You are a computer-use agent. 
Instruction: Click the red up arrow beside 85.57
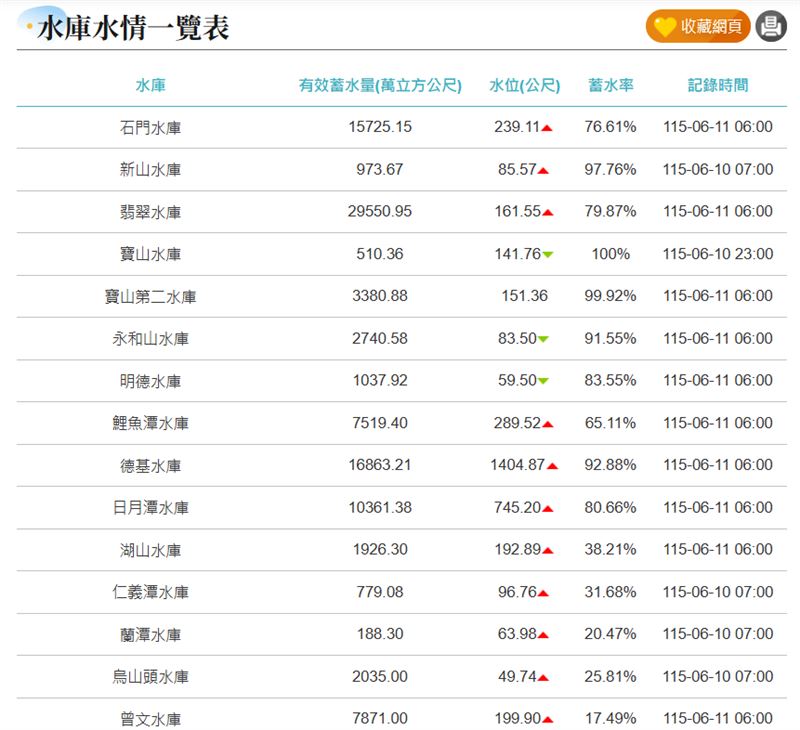(543, 170)
